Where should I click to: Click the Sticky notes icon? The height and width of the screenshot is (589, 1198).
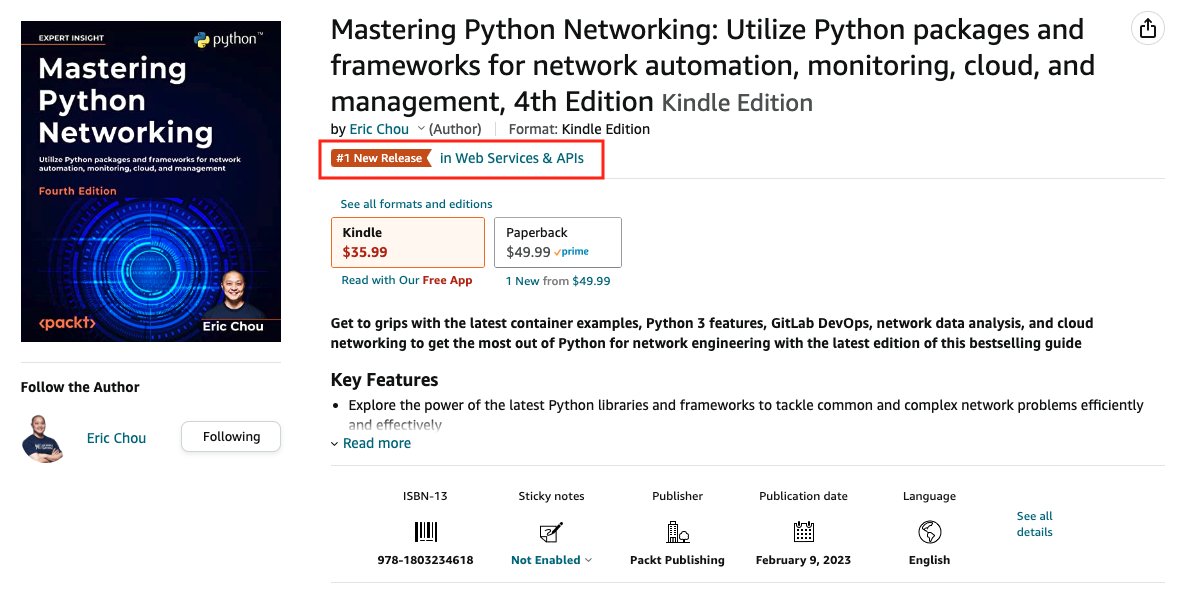tap(551, 532)
